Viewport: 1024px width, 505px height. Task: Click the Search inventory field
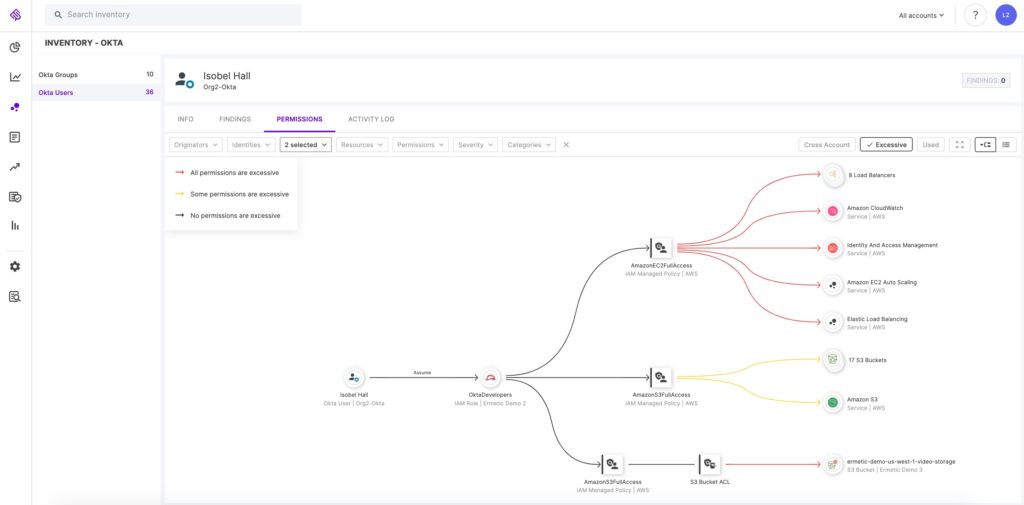pos(173,14)
